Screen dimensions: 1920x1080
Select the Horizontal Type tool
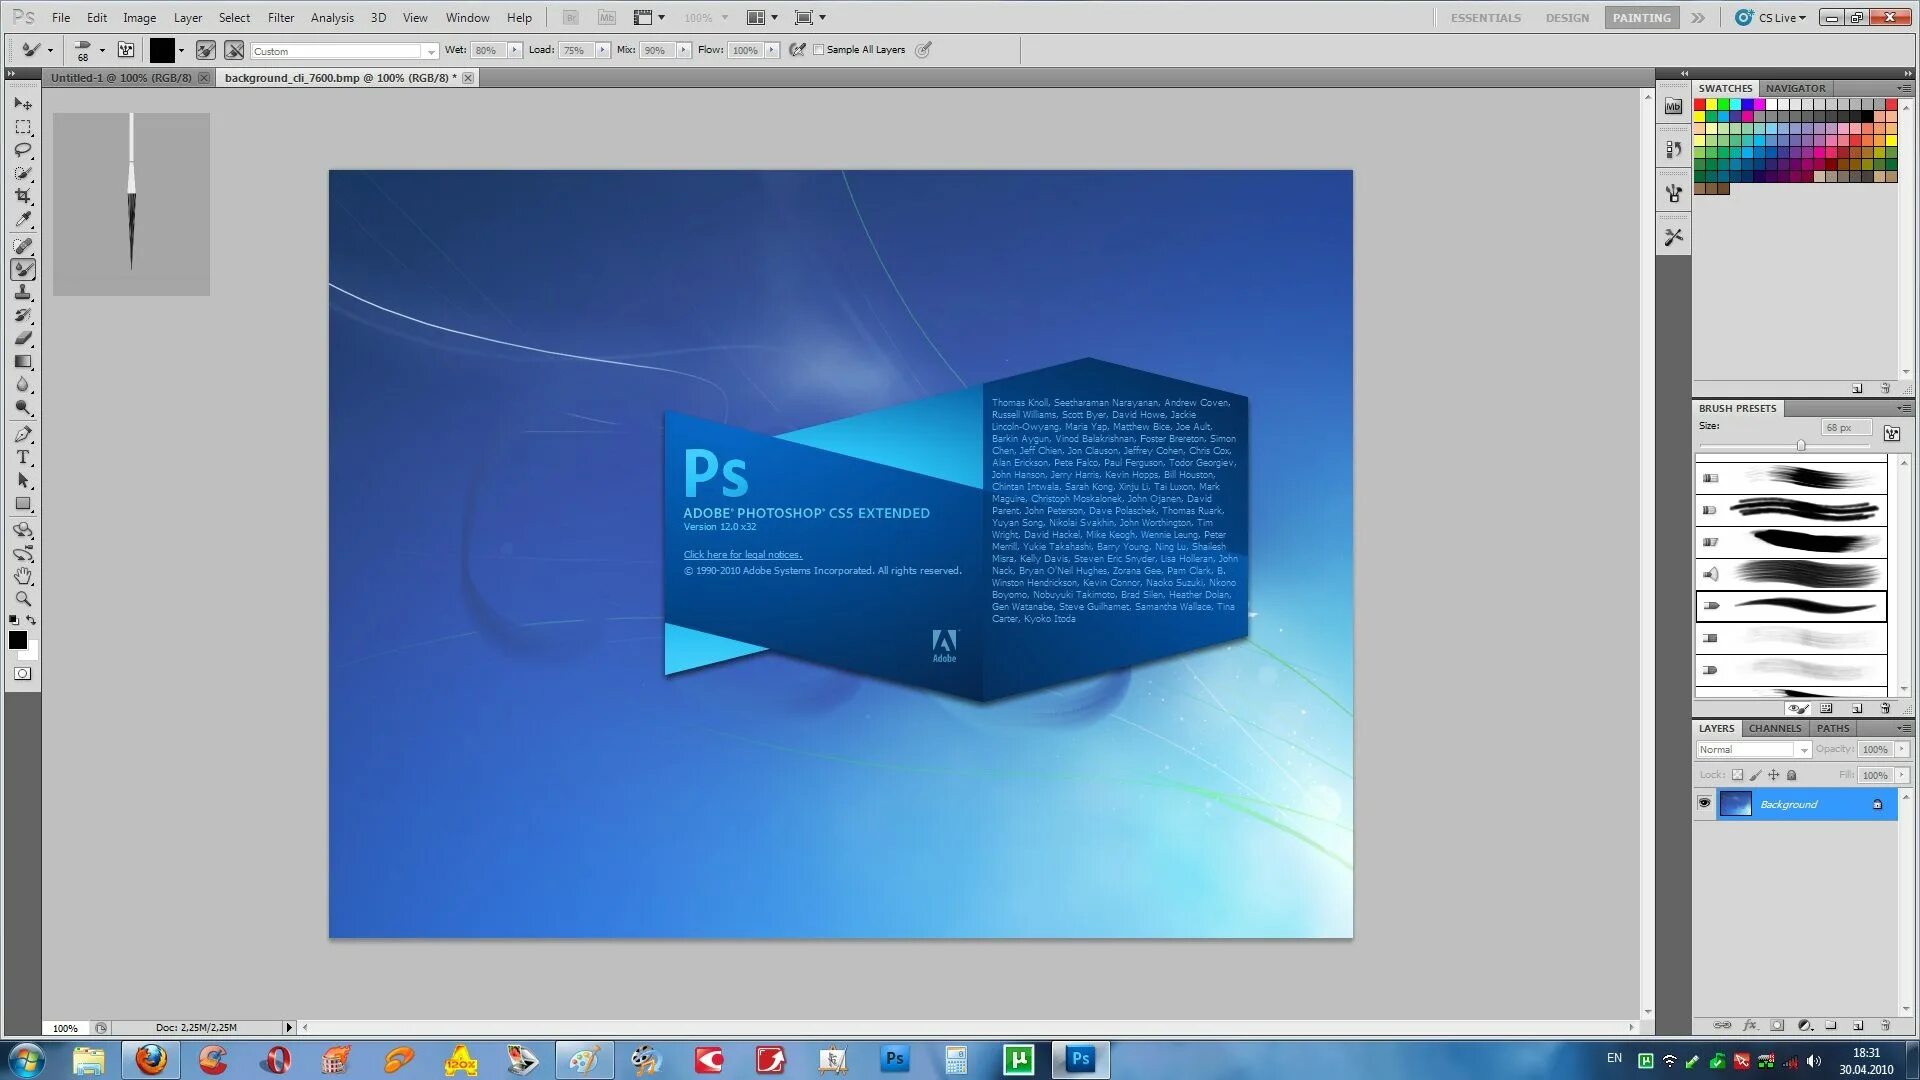click(x=24, y=457)
